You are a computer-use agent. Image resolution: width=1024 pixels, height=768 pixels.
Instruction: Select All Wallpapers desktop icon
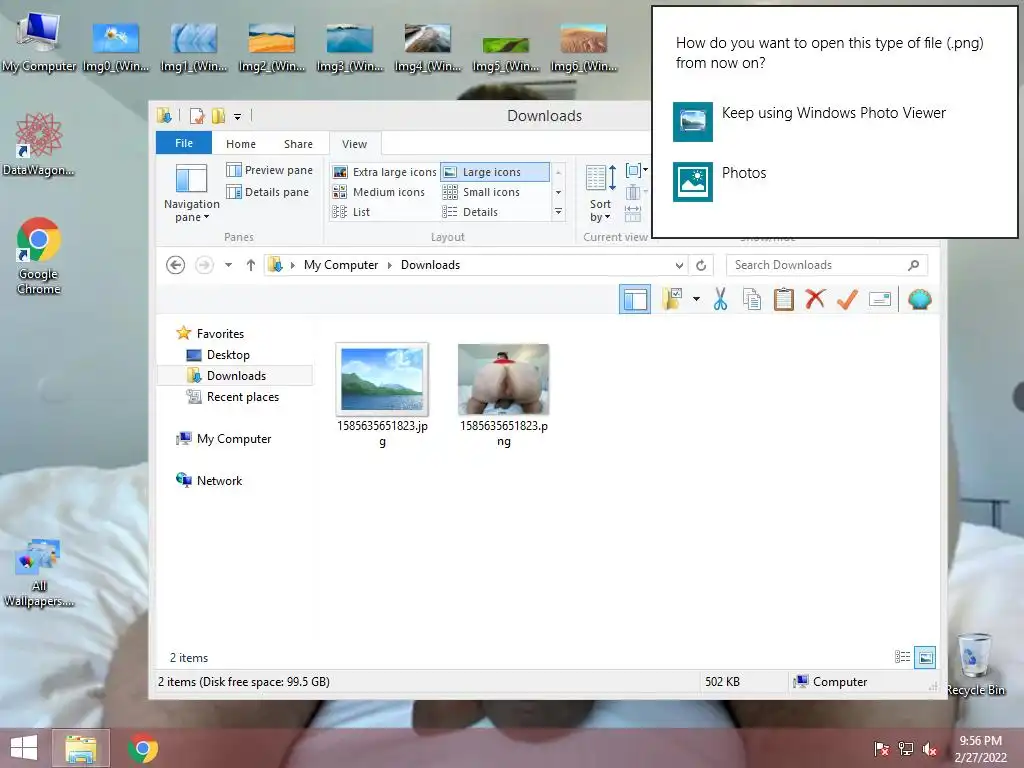(x=39, y=573)
